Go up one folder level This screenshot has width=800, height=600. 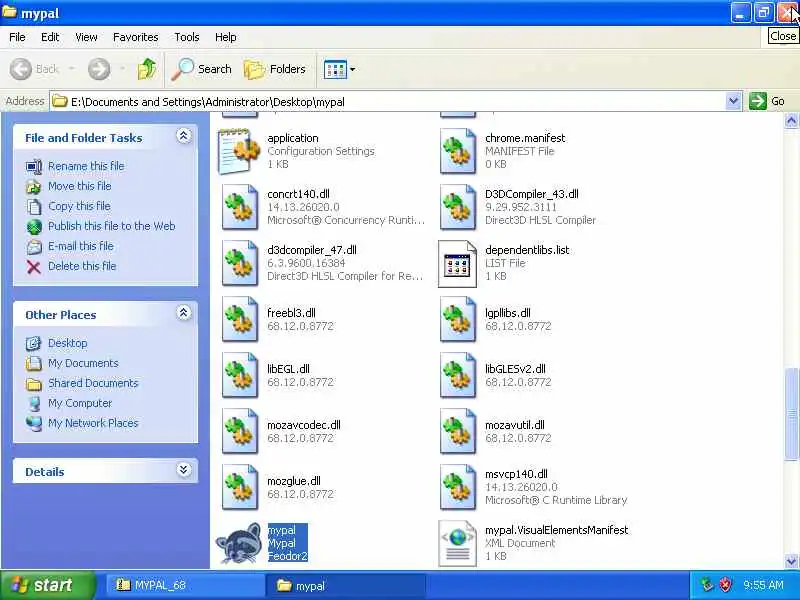click(147, 69)
